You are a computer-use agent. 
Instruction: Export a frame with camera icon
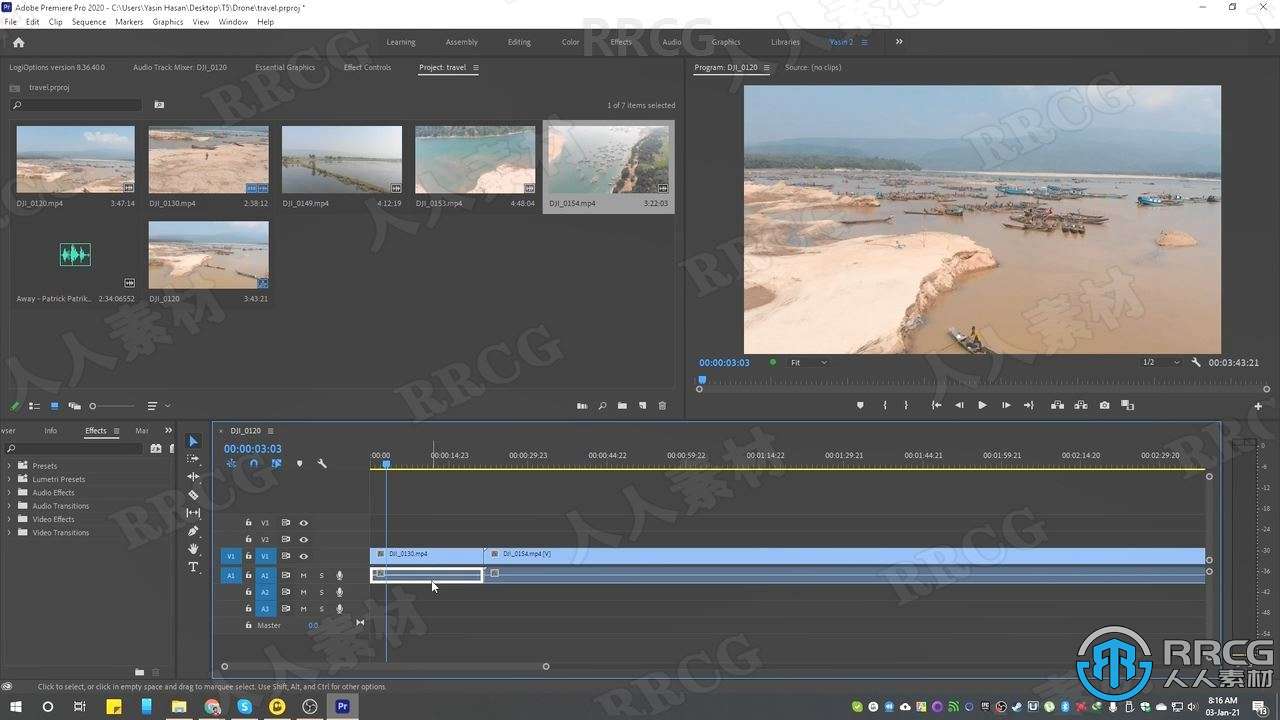pos(1104,405)
